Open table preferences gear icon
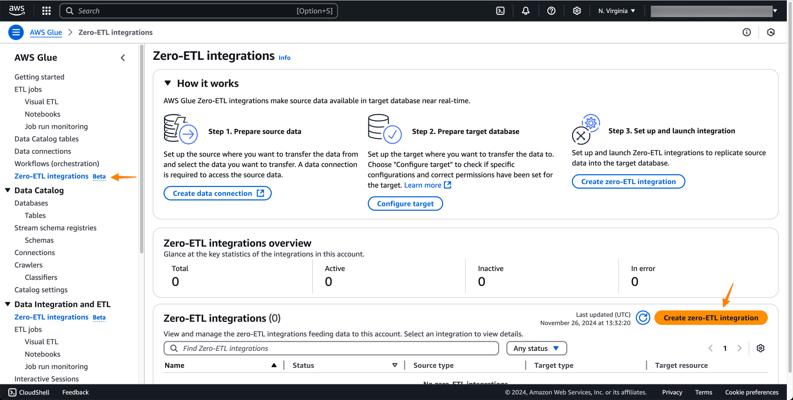Screen dimensions: 793x400 point(760,348)
